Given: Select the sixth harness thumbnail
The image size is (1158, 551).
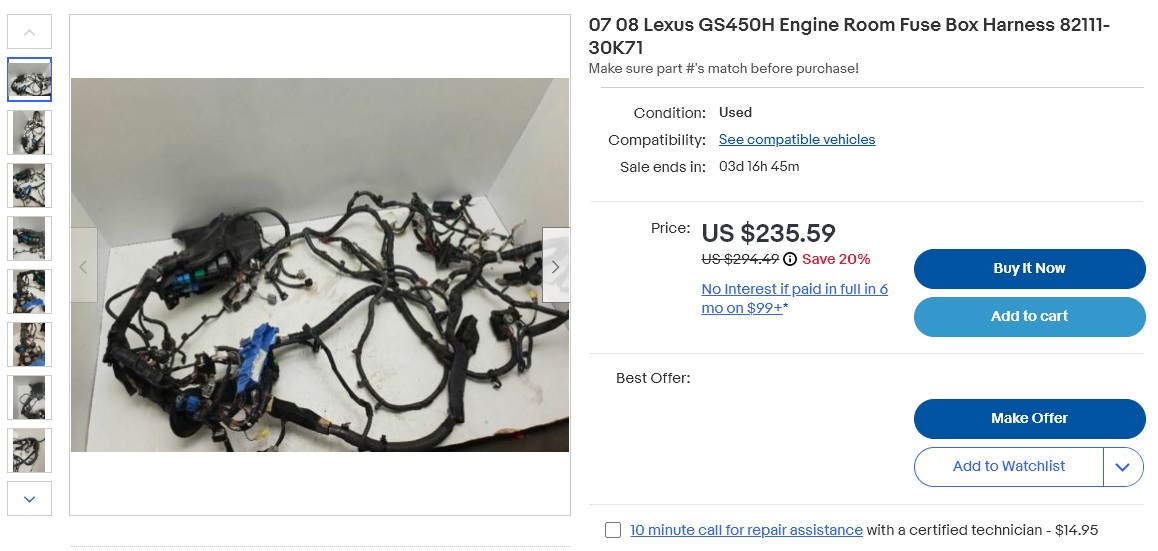Looking at the screenshot, I should [30, 345].
